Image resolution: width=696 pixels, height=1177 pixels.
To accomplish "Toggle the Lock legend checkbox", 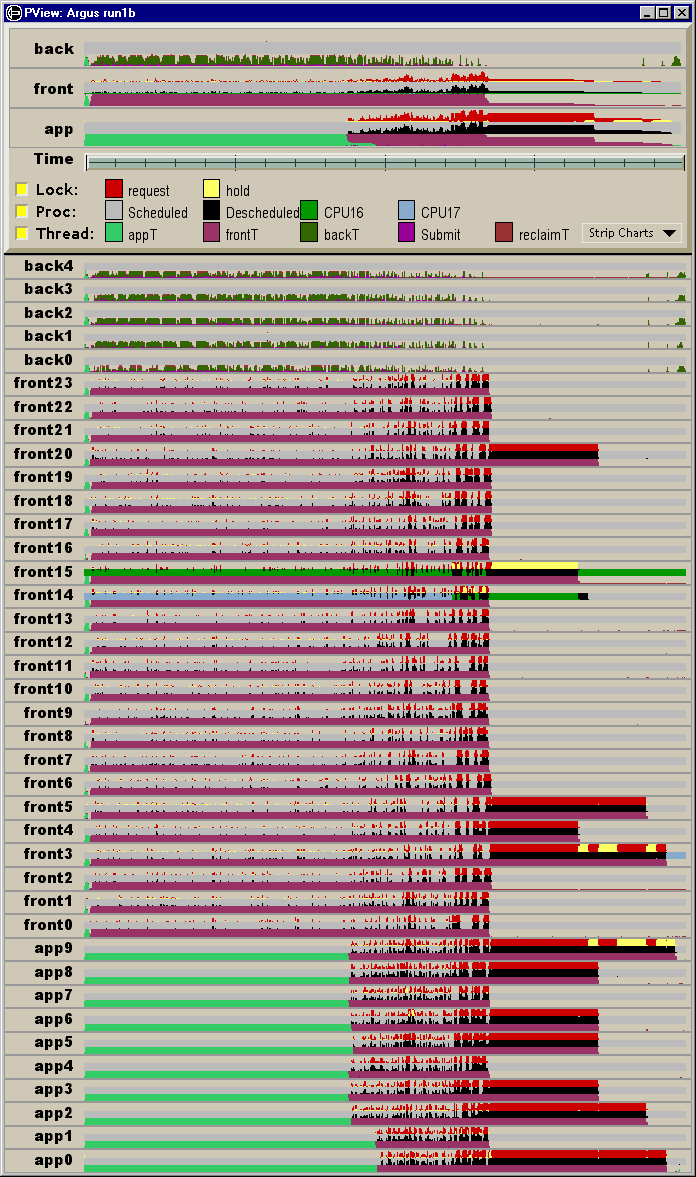I will pos(22,189).
